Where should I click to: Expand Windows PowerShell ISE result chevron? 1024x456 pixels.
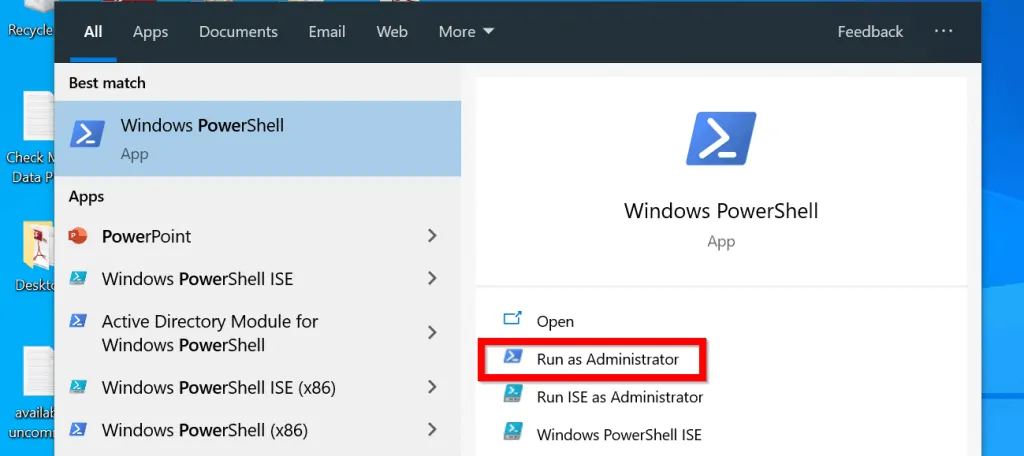tap(432, 279)
